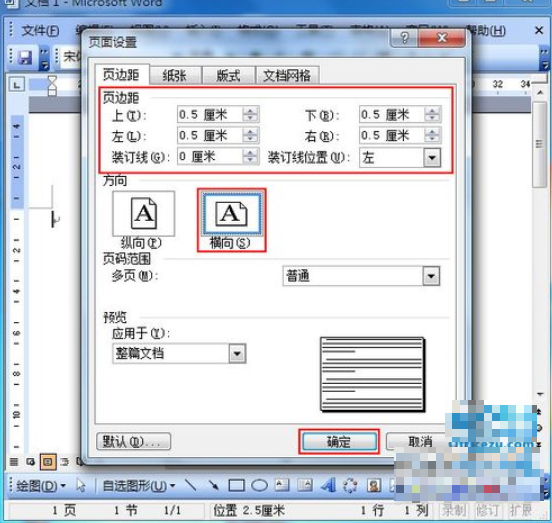552x523 pixels.
Task: Choose the Rectangle drawing tool
Action: [x=237, y=486]
